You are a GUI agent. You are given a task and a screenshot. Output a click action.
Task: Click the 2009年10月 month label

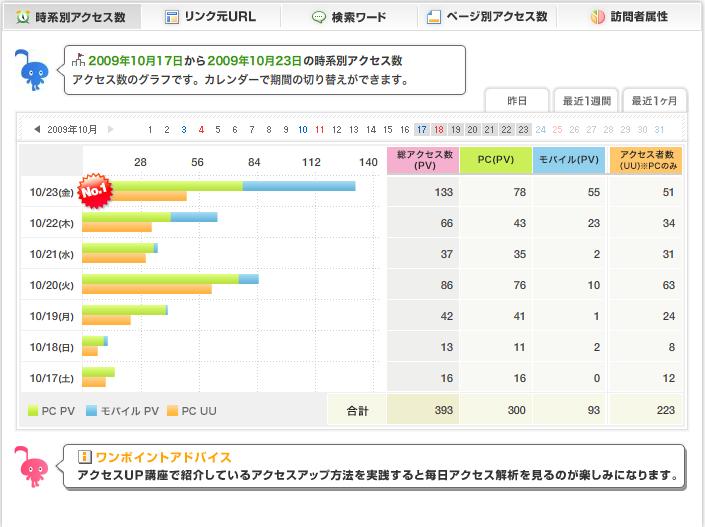click(72, 130)
